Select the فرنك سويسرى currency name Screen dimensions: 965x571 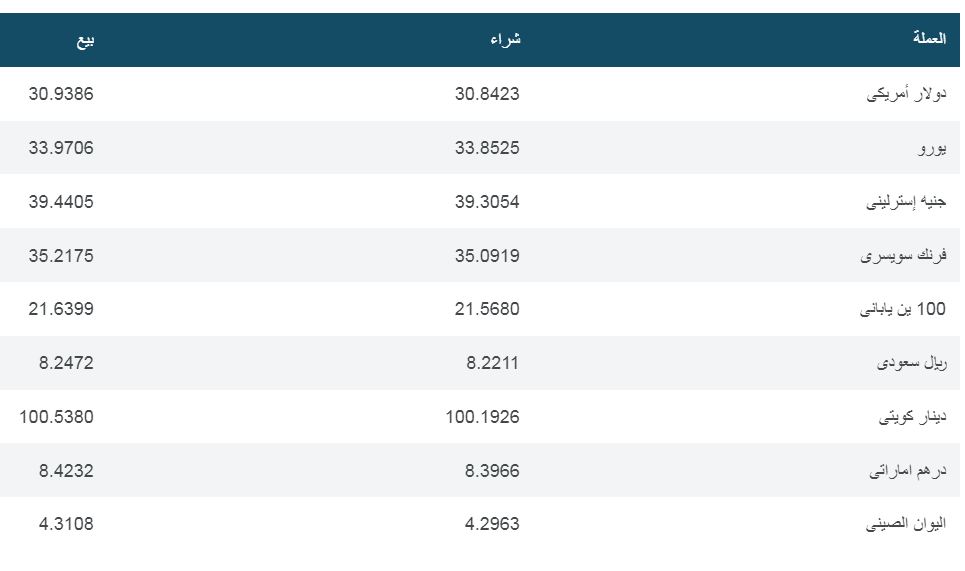pyautogui.click(x=903, y=256)
